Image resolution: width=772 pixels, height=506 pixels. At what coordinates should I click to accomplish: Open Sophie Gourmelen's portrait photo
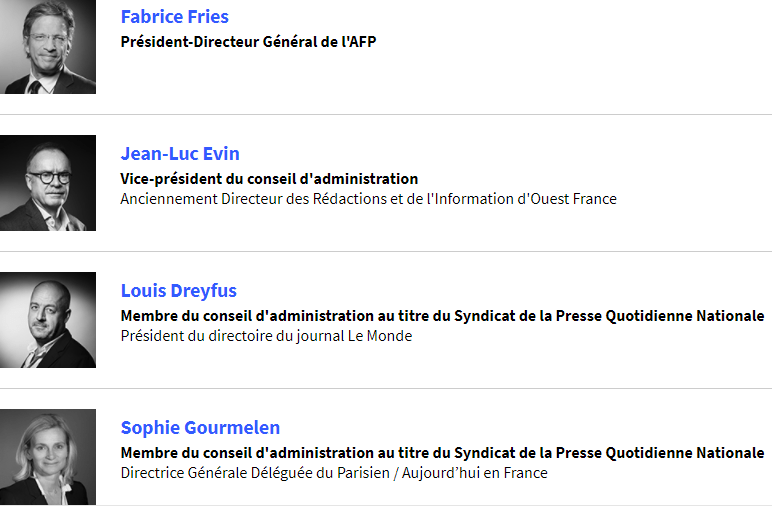coord(48,457)
